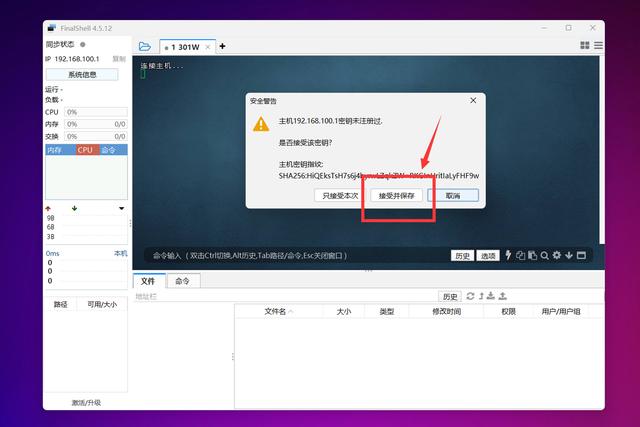Click 只接受本次 in security warning

[340, 196]
